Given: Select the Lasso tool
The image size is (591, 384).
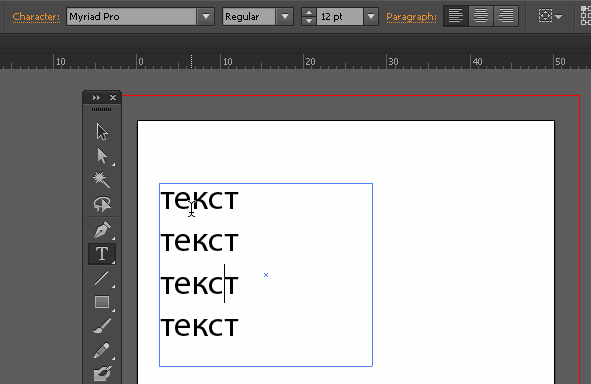Looking at the screenshot, I should pos(102,204).
